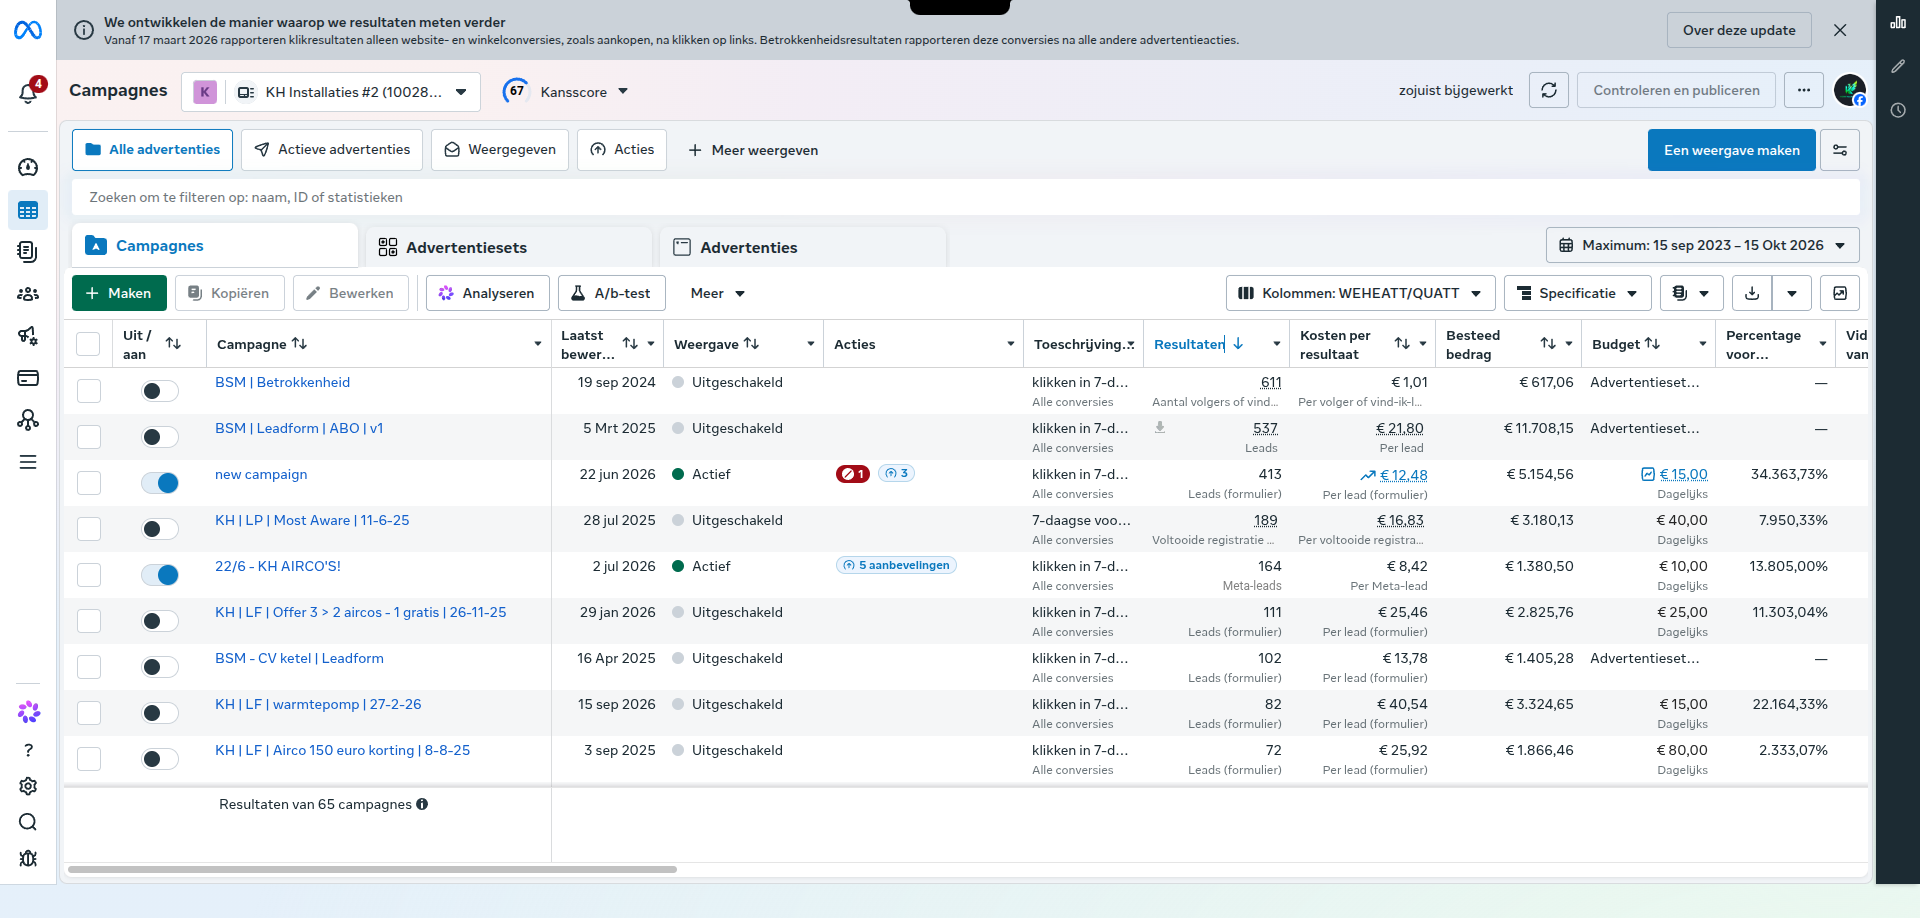This screenshot has height=918, width=1920.
Task: Dismiss the update notification banner
Action: 1840,30
